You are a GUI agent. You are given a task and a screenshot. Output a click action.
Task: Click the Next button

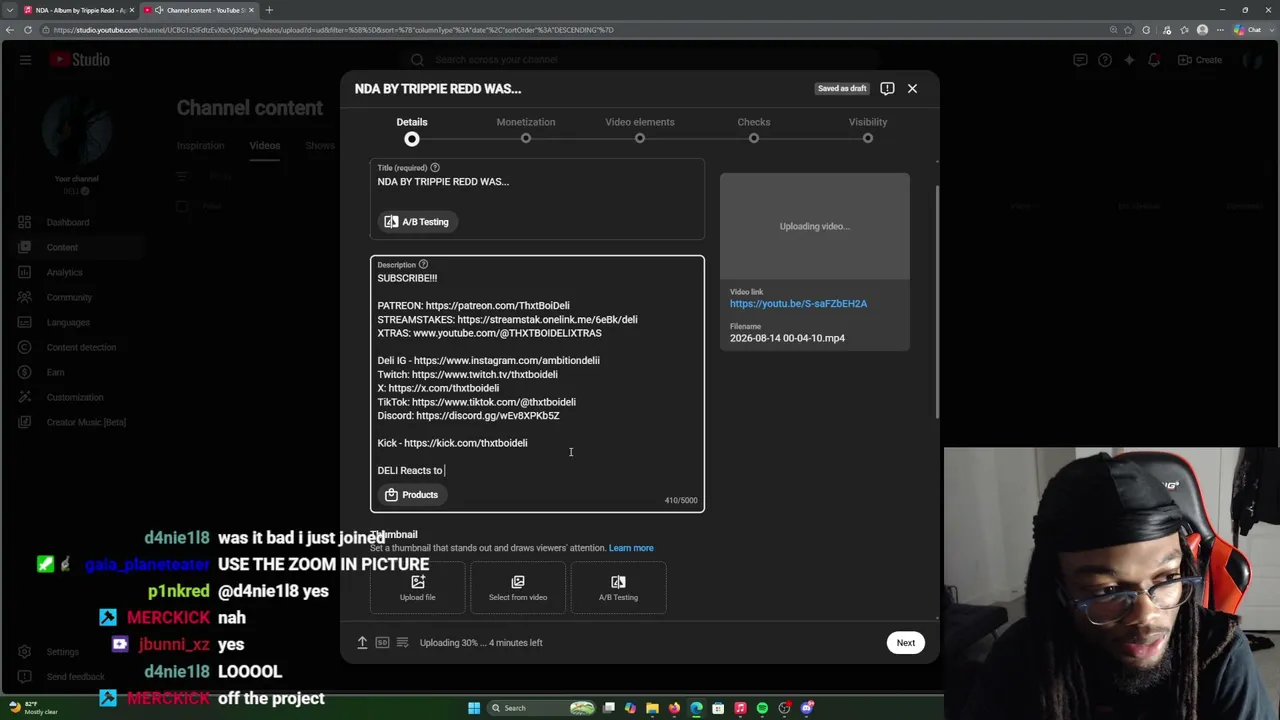pyautogui.click(x=905, y=643)
